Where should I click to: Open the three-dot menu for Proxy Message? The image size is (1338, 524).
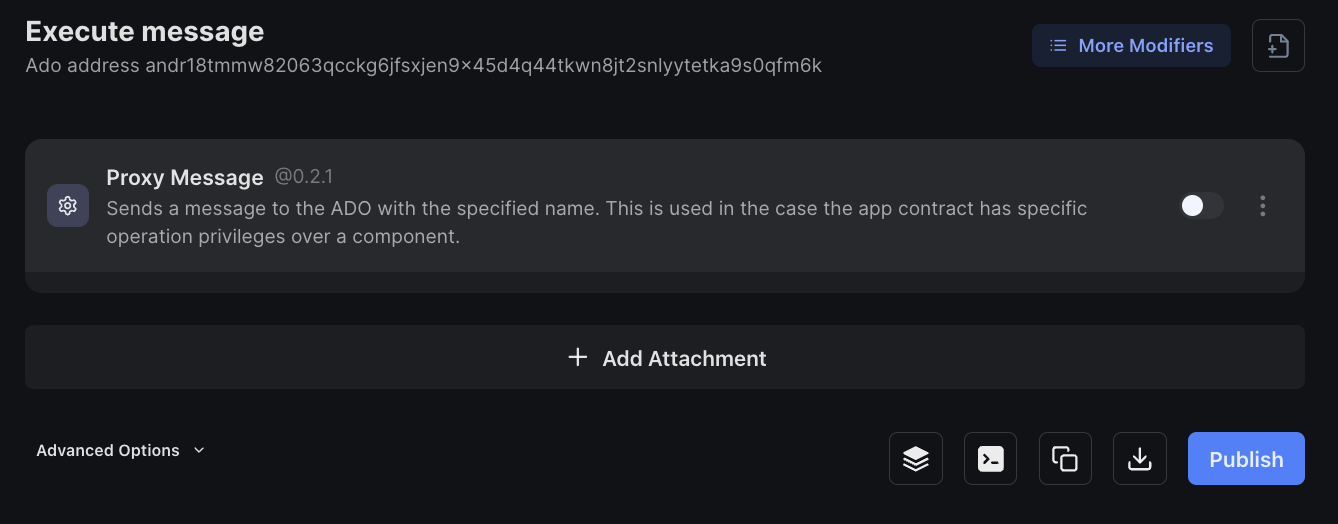[1263, 206]
